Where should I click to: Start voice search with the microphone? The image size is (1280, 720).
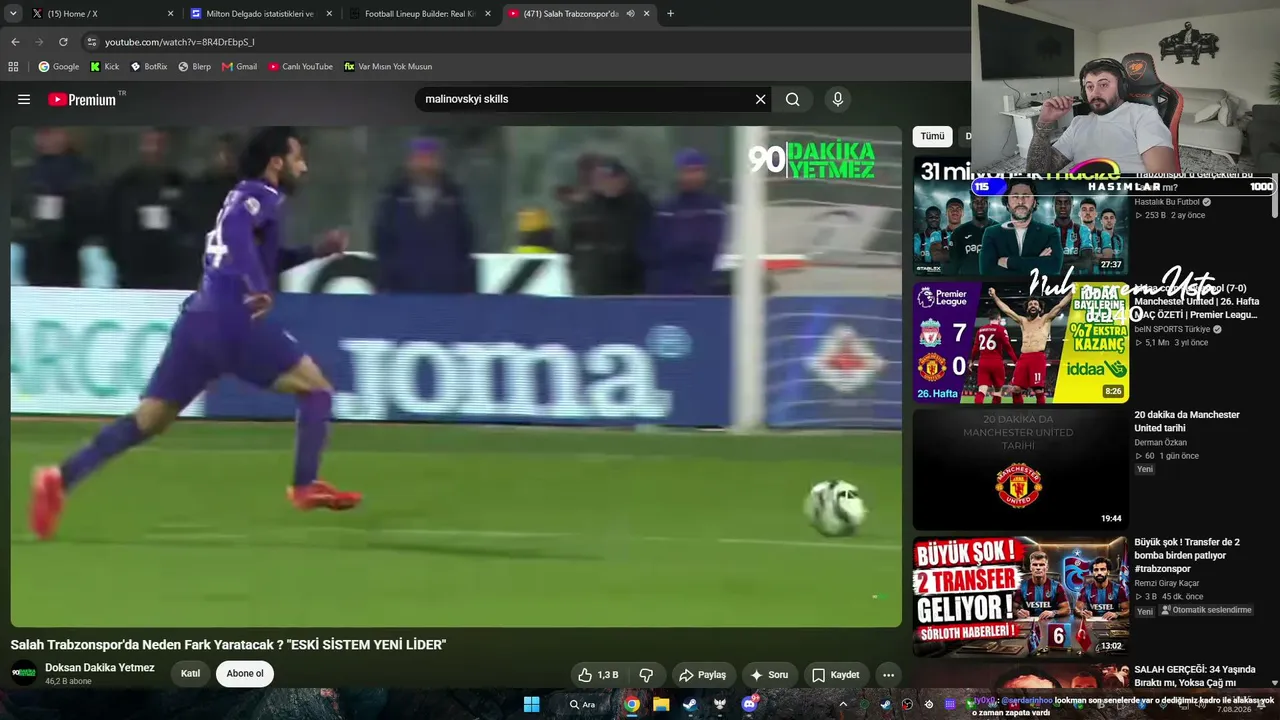pyautogui.click(x=838, y=99)
